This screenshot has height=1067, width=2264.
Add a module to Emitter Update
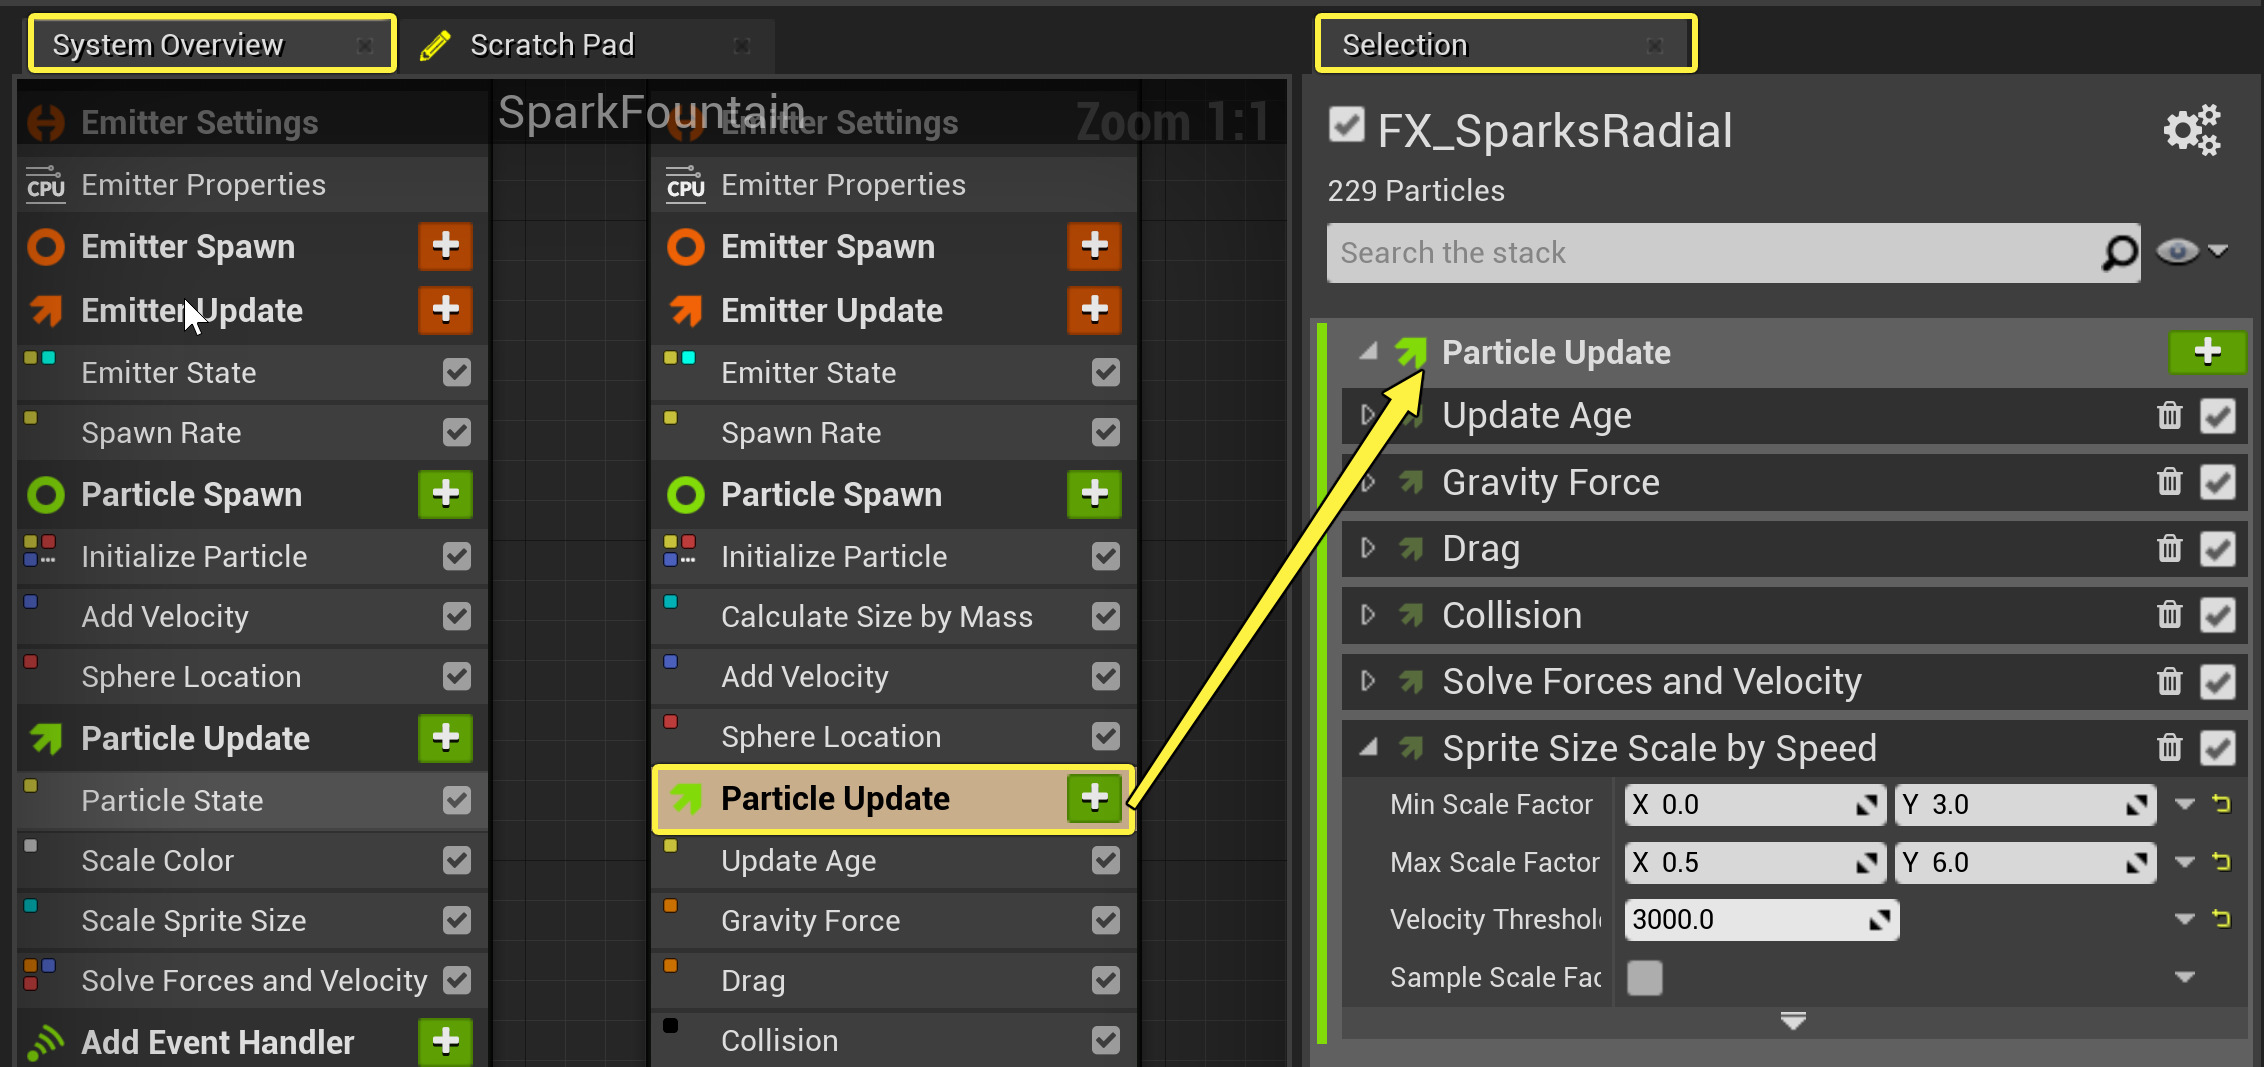(445, 310)
